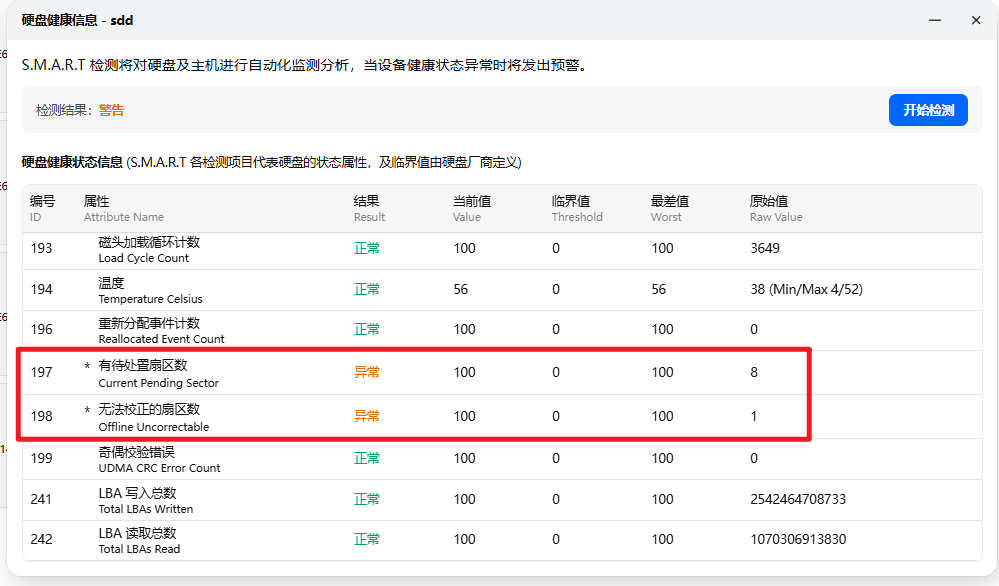Click the 编号 ID column header
This screenshot has height=586, width=999.
pos(42,208)
